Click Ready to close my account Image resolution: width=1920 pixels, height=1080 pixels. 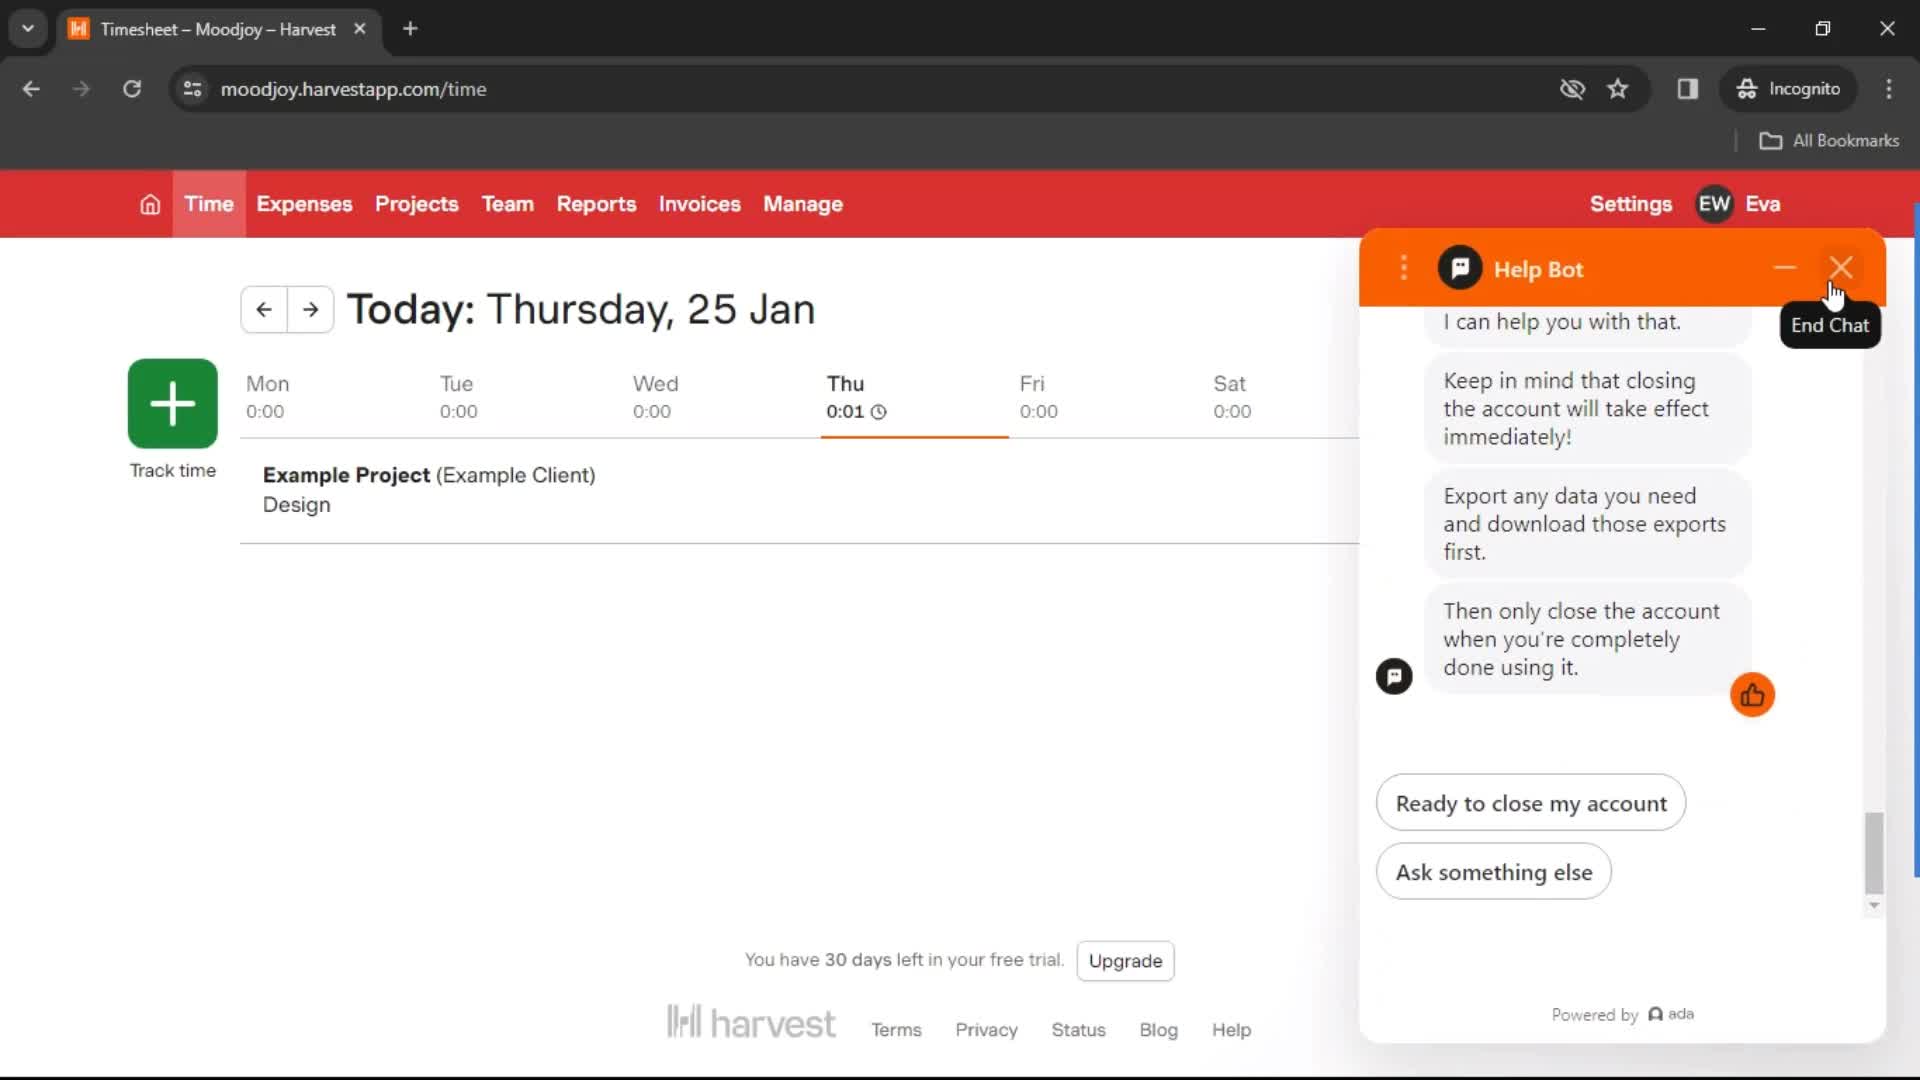pyautogui.click(x=1531, y=803)
